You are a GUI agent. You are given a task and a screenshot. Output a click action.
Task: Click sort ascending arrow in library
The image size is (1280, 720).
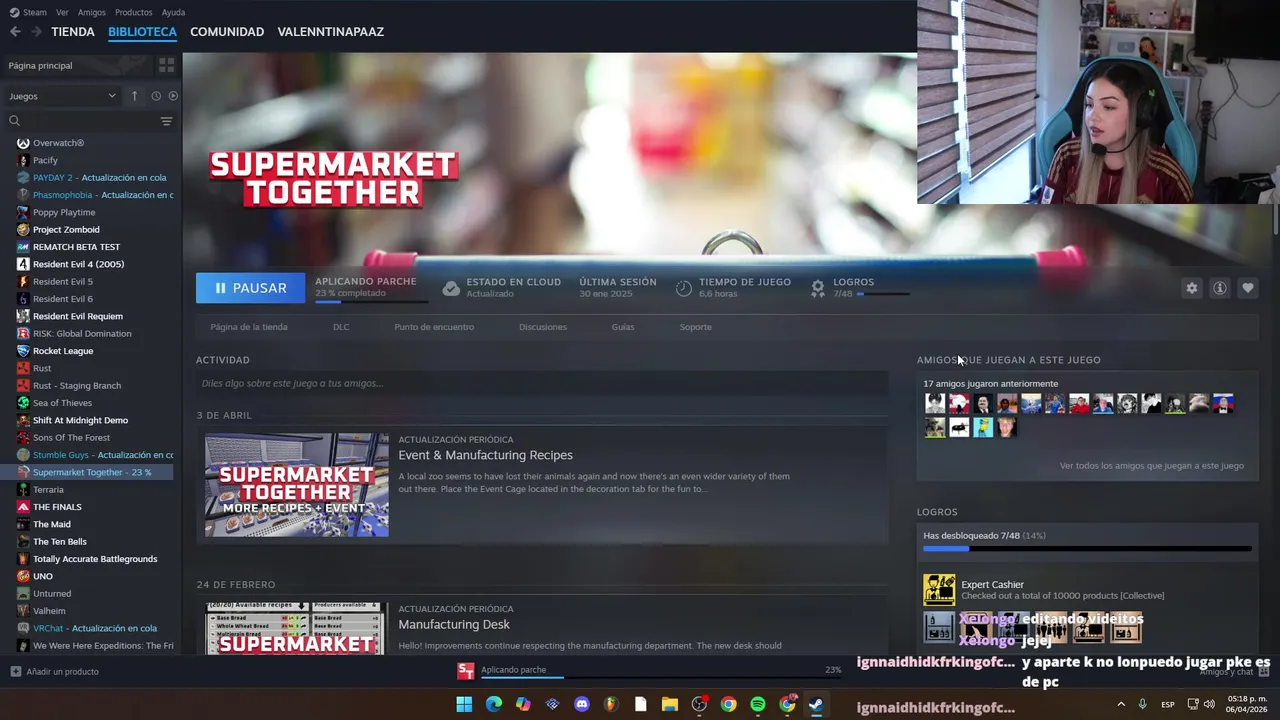[x=134, y=96]
